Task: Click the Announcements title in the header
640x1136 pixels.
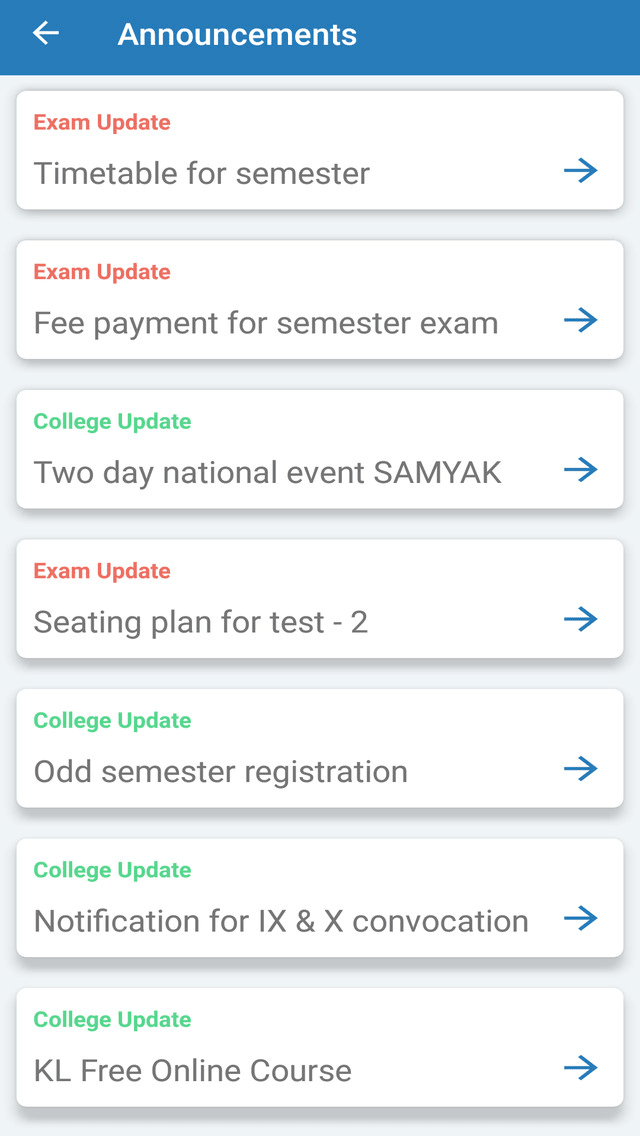Action: [x=237, y=34]
